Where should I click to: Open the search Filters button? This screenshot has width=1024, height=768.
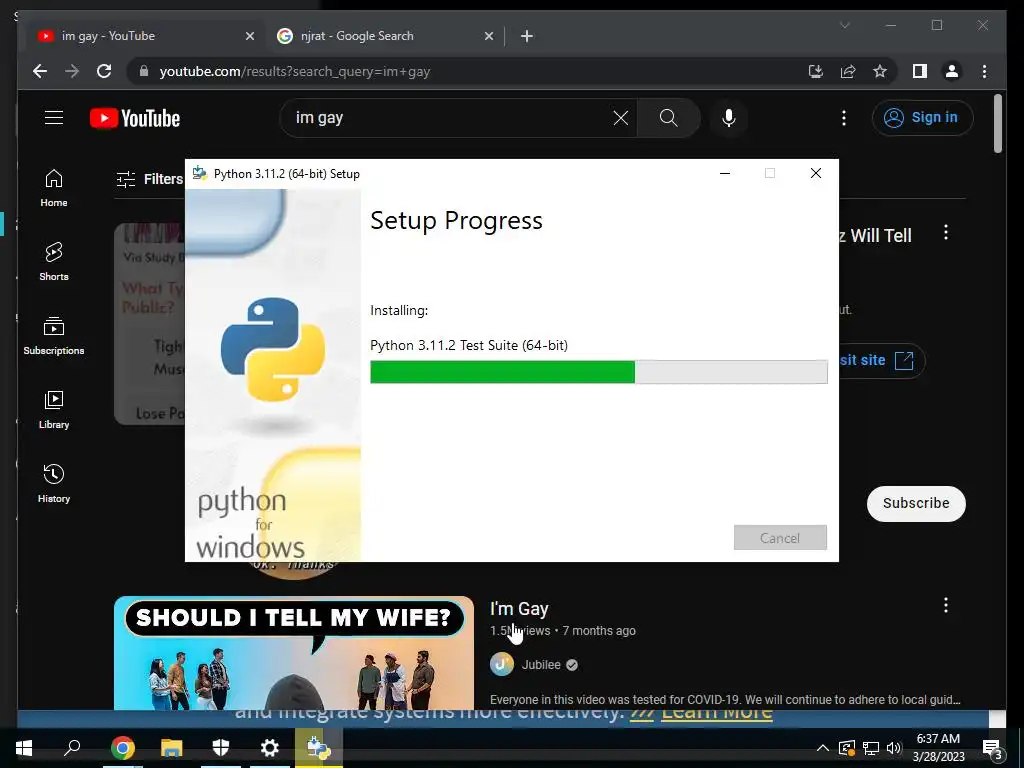(x=150, y=179)
